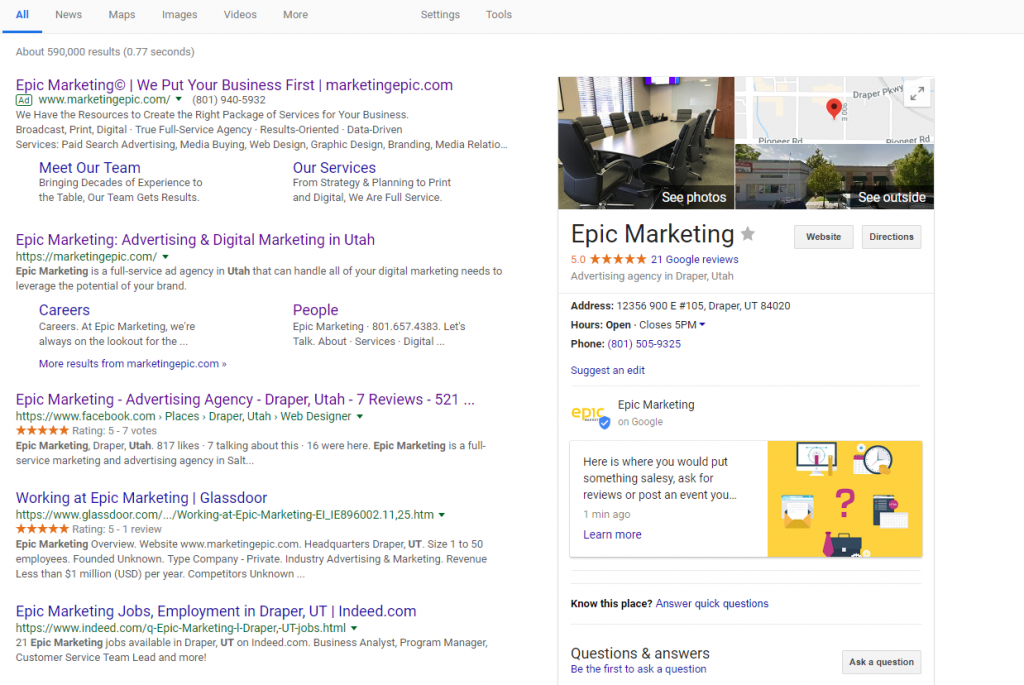Open dropdown arrow next to https://marketingepic.com/
This screenshot has height=685, width=1024.
tap(165, 257)
